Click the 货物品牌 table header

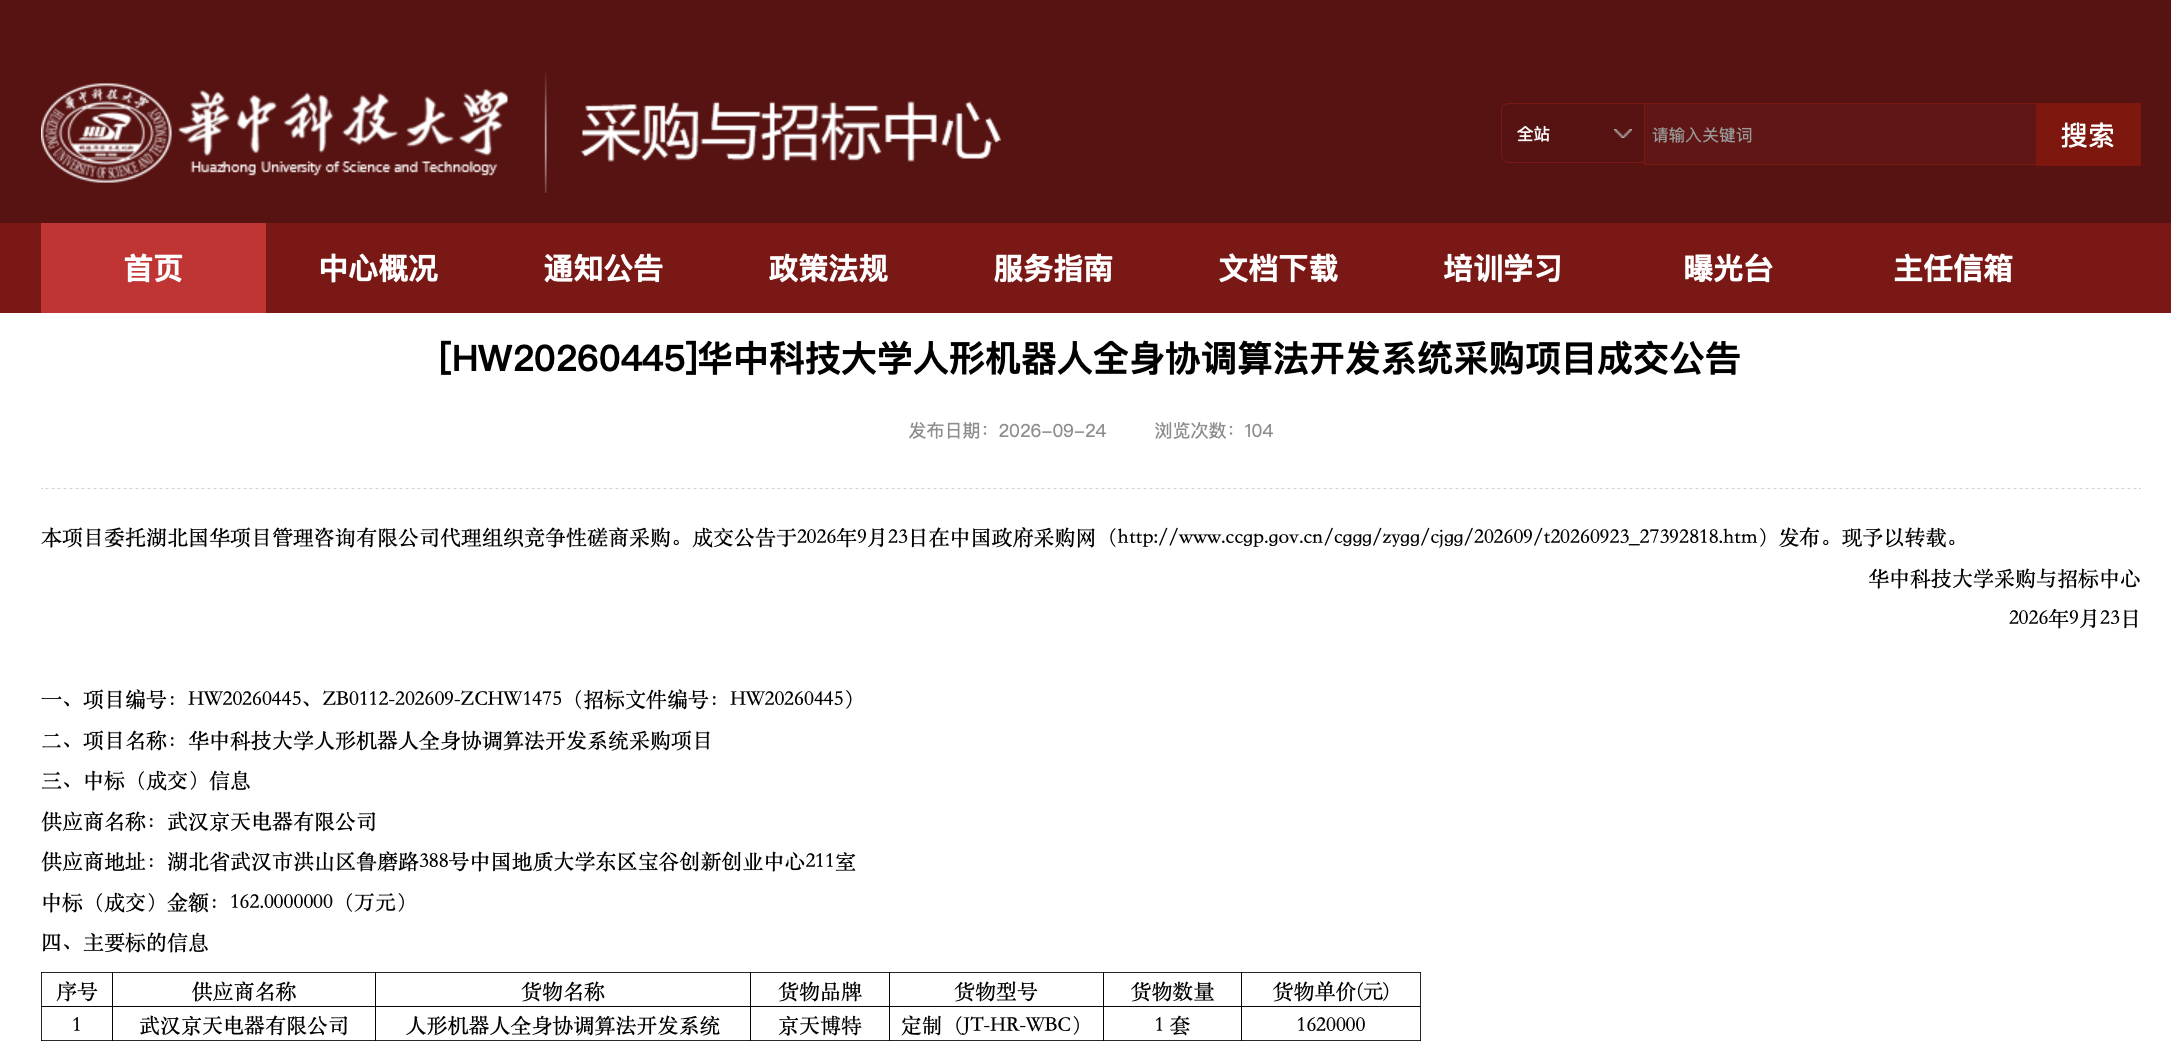820,991
